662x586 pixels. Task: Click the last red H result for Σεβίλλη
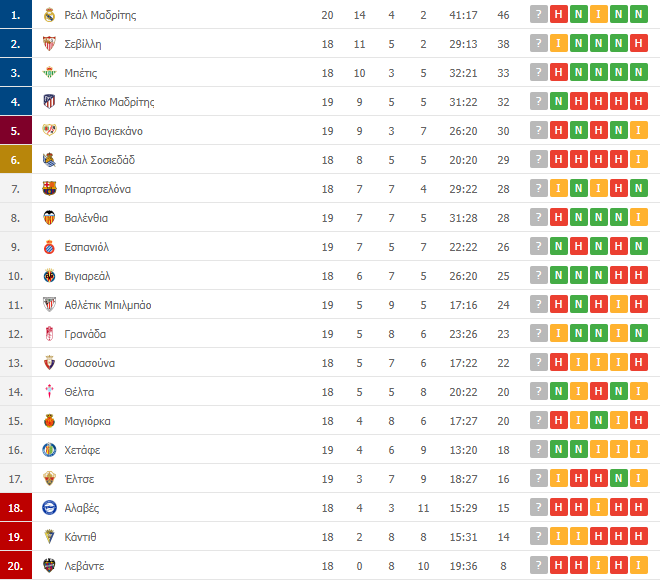point(638,43)
